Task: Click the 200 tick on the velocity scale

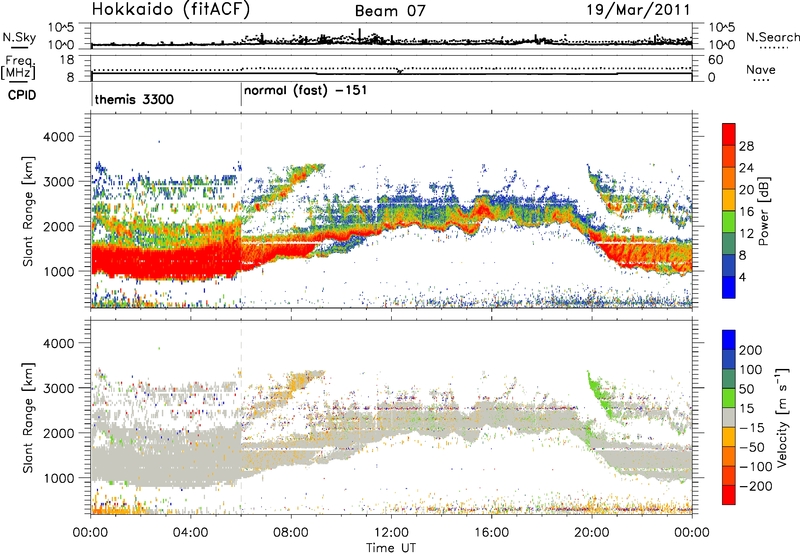Action: pos(751,350)
